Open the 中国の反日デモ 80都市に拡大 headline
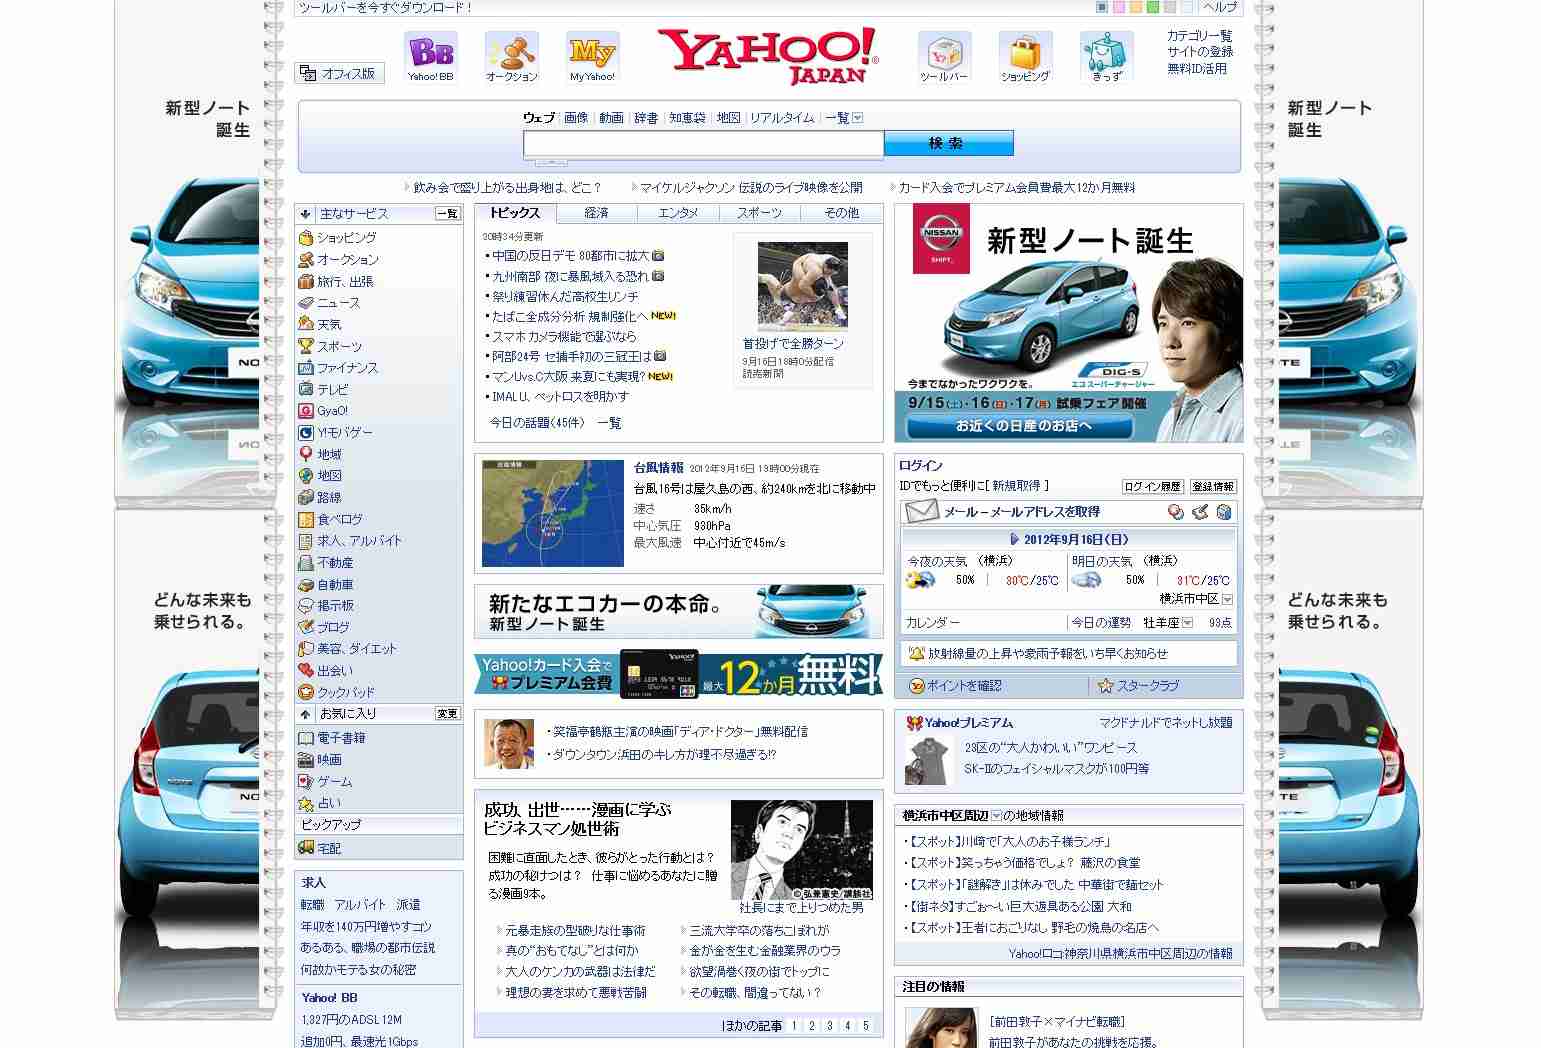 pyautogui.click(x=570, y=255)
